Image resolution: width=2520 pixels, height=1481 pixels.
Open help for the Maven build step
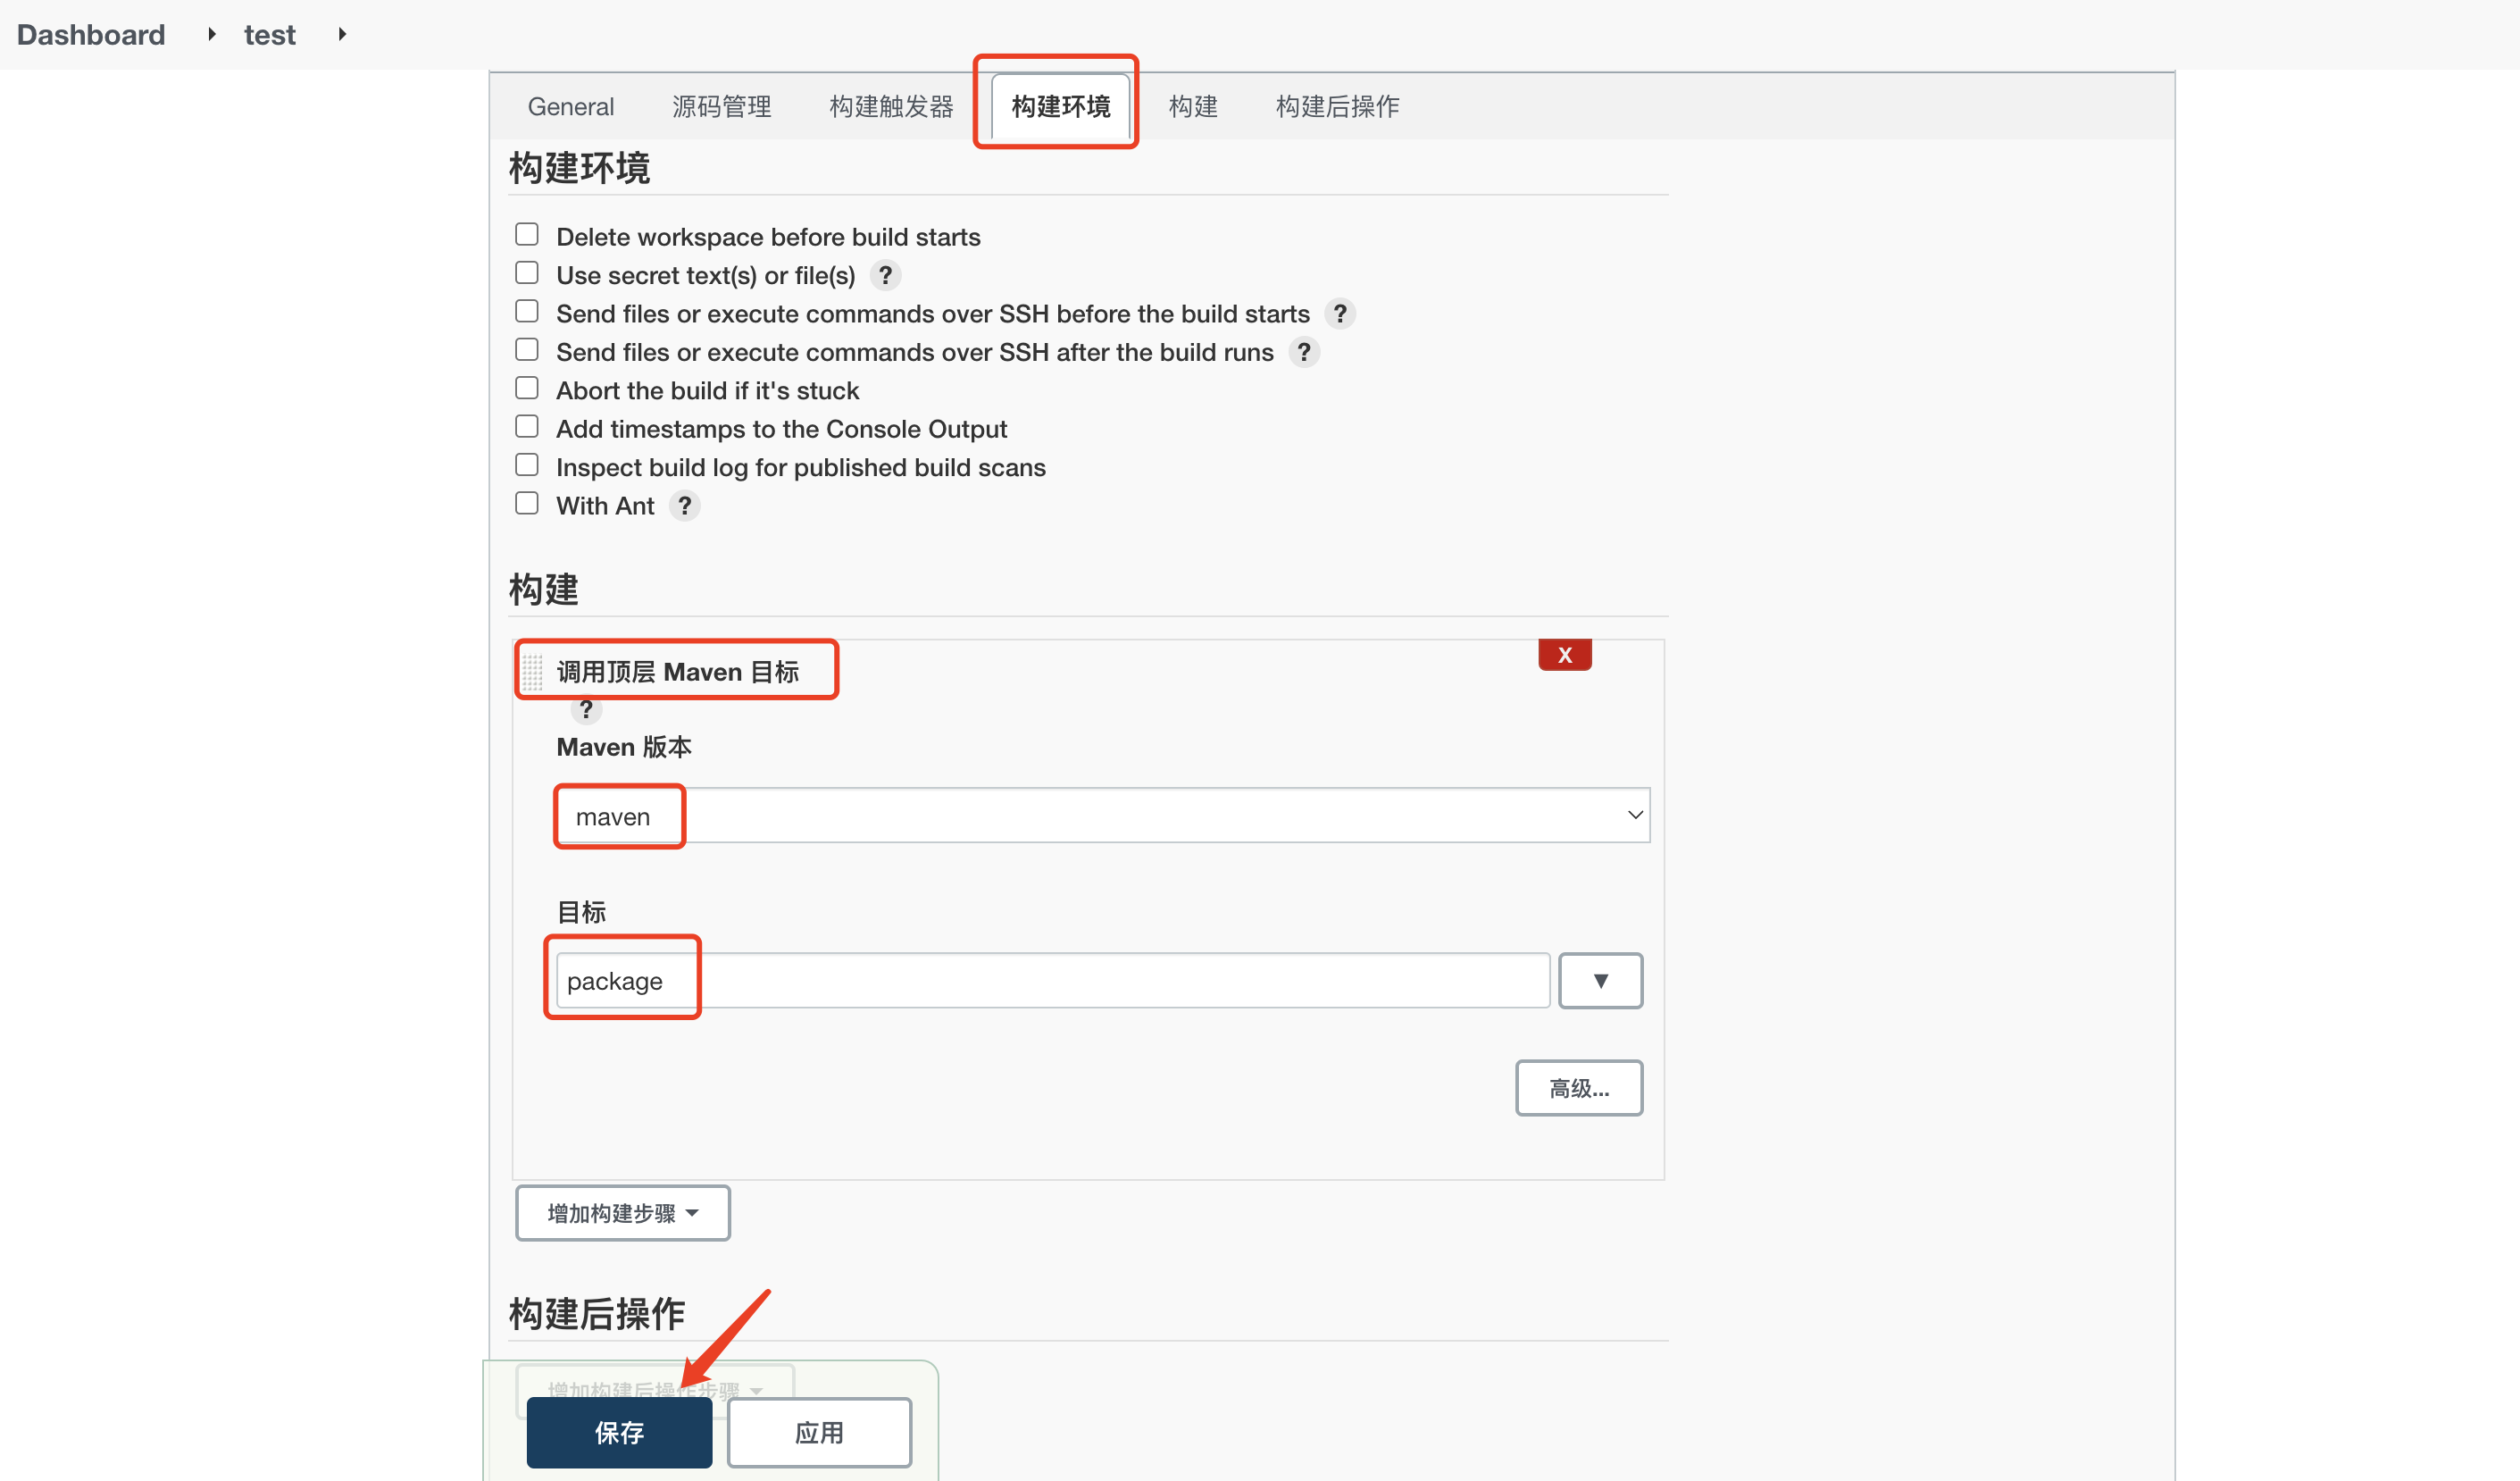tap(586, 710)
